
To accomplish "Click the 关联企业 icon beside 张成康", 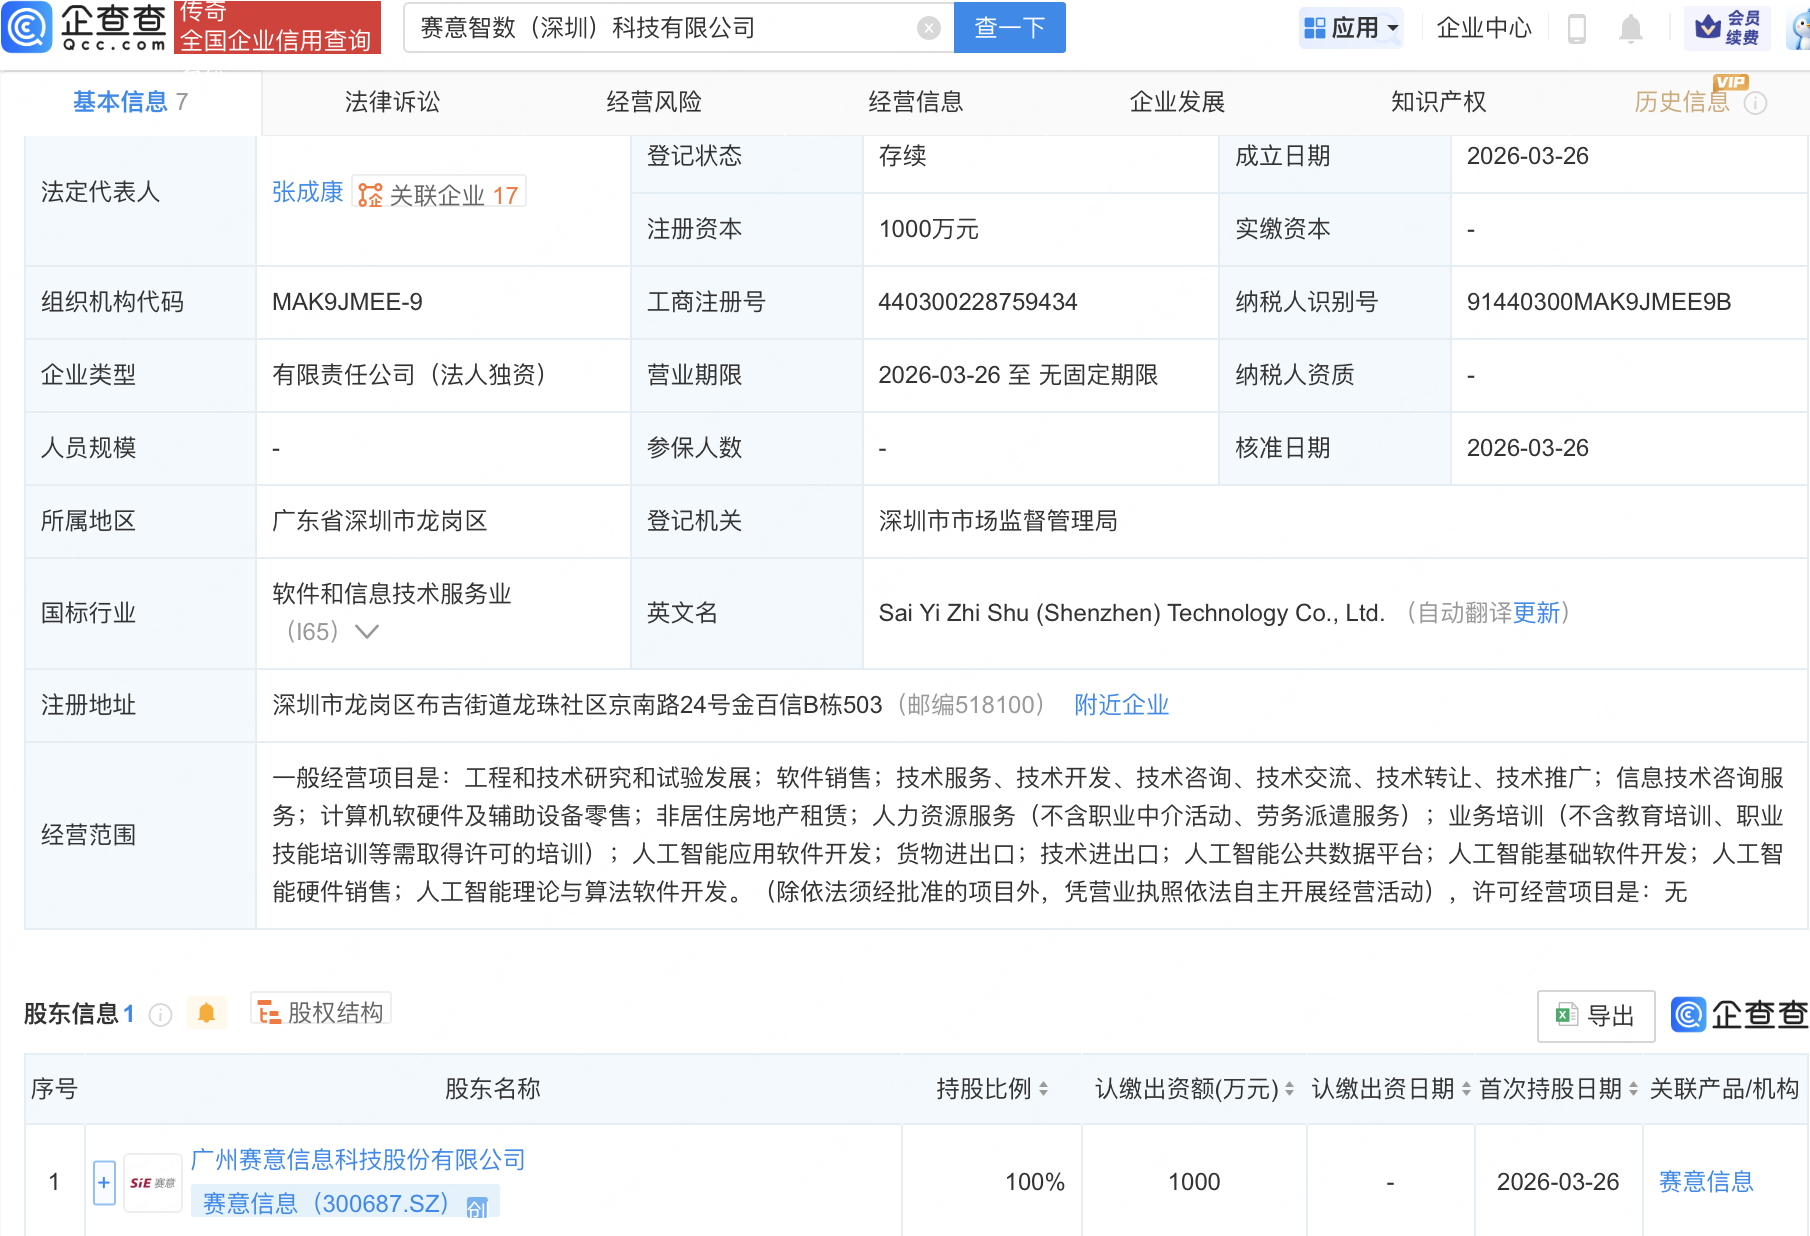I will 369,194.
